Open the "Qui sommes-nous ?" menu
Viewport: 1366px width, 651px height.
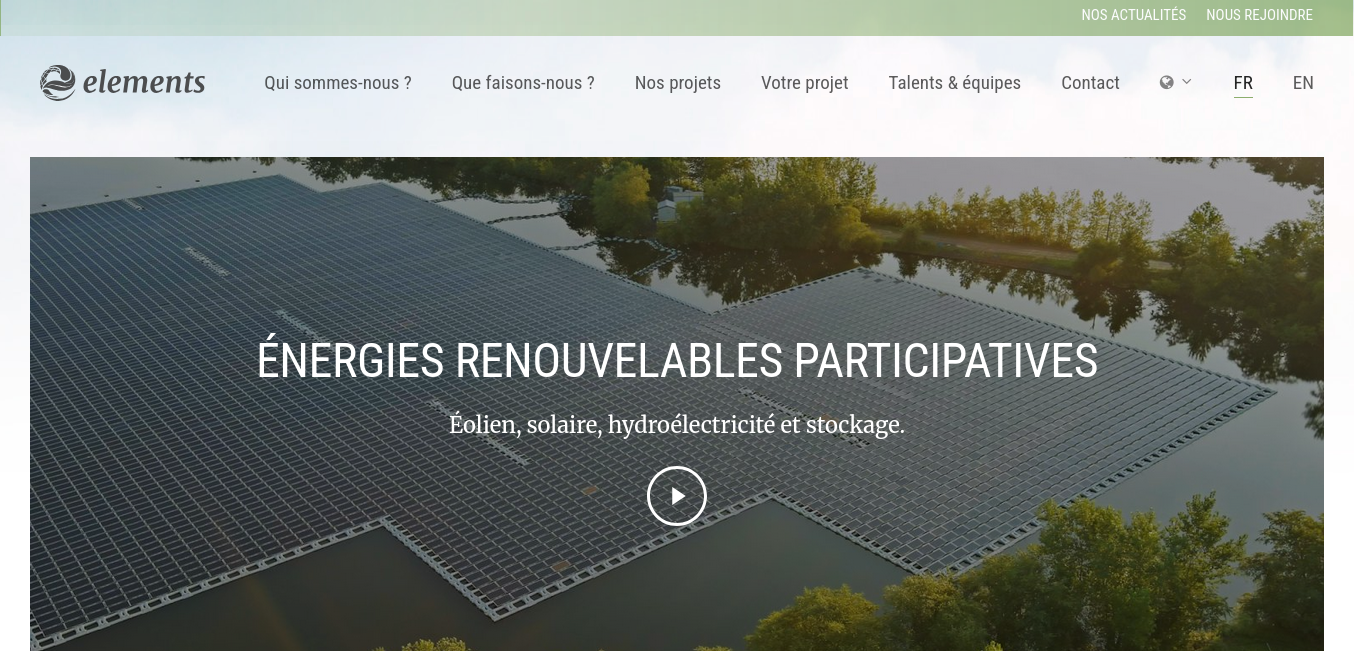coord(338,83)
